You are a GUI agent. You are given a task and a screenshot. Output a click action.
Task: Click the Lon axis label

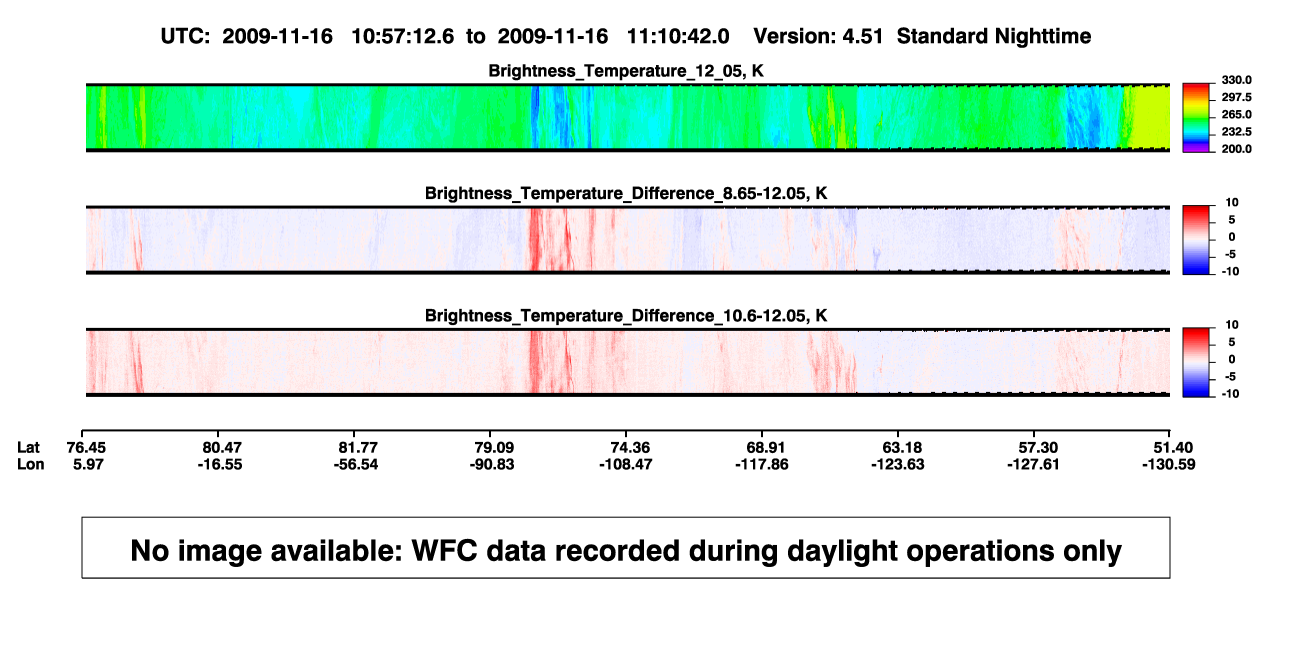click(30, 464)
